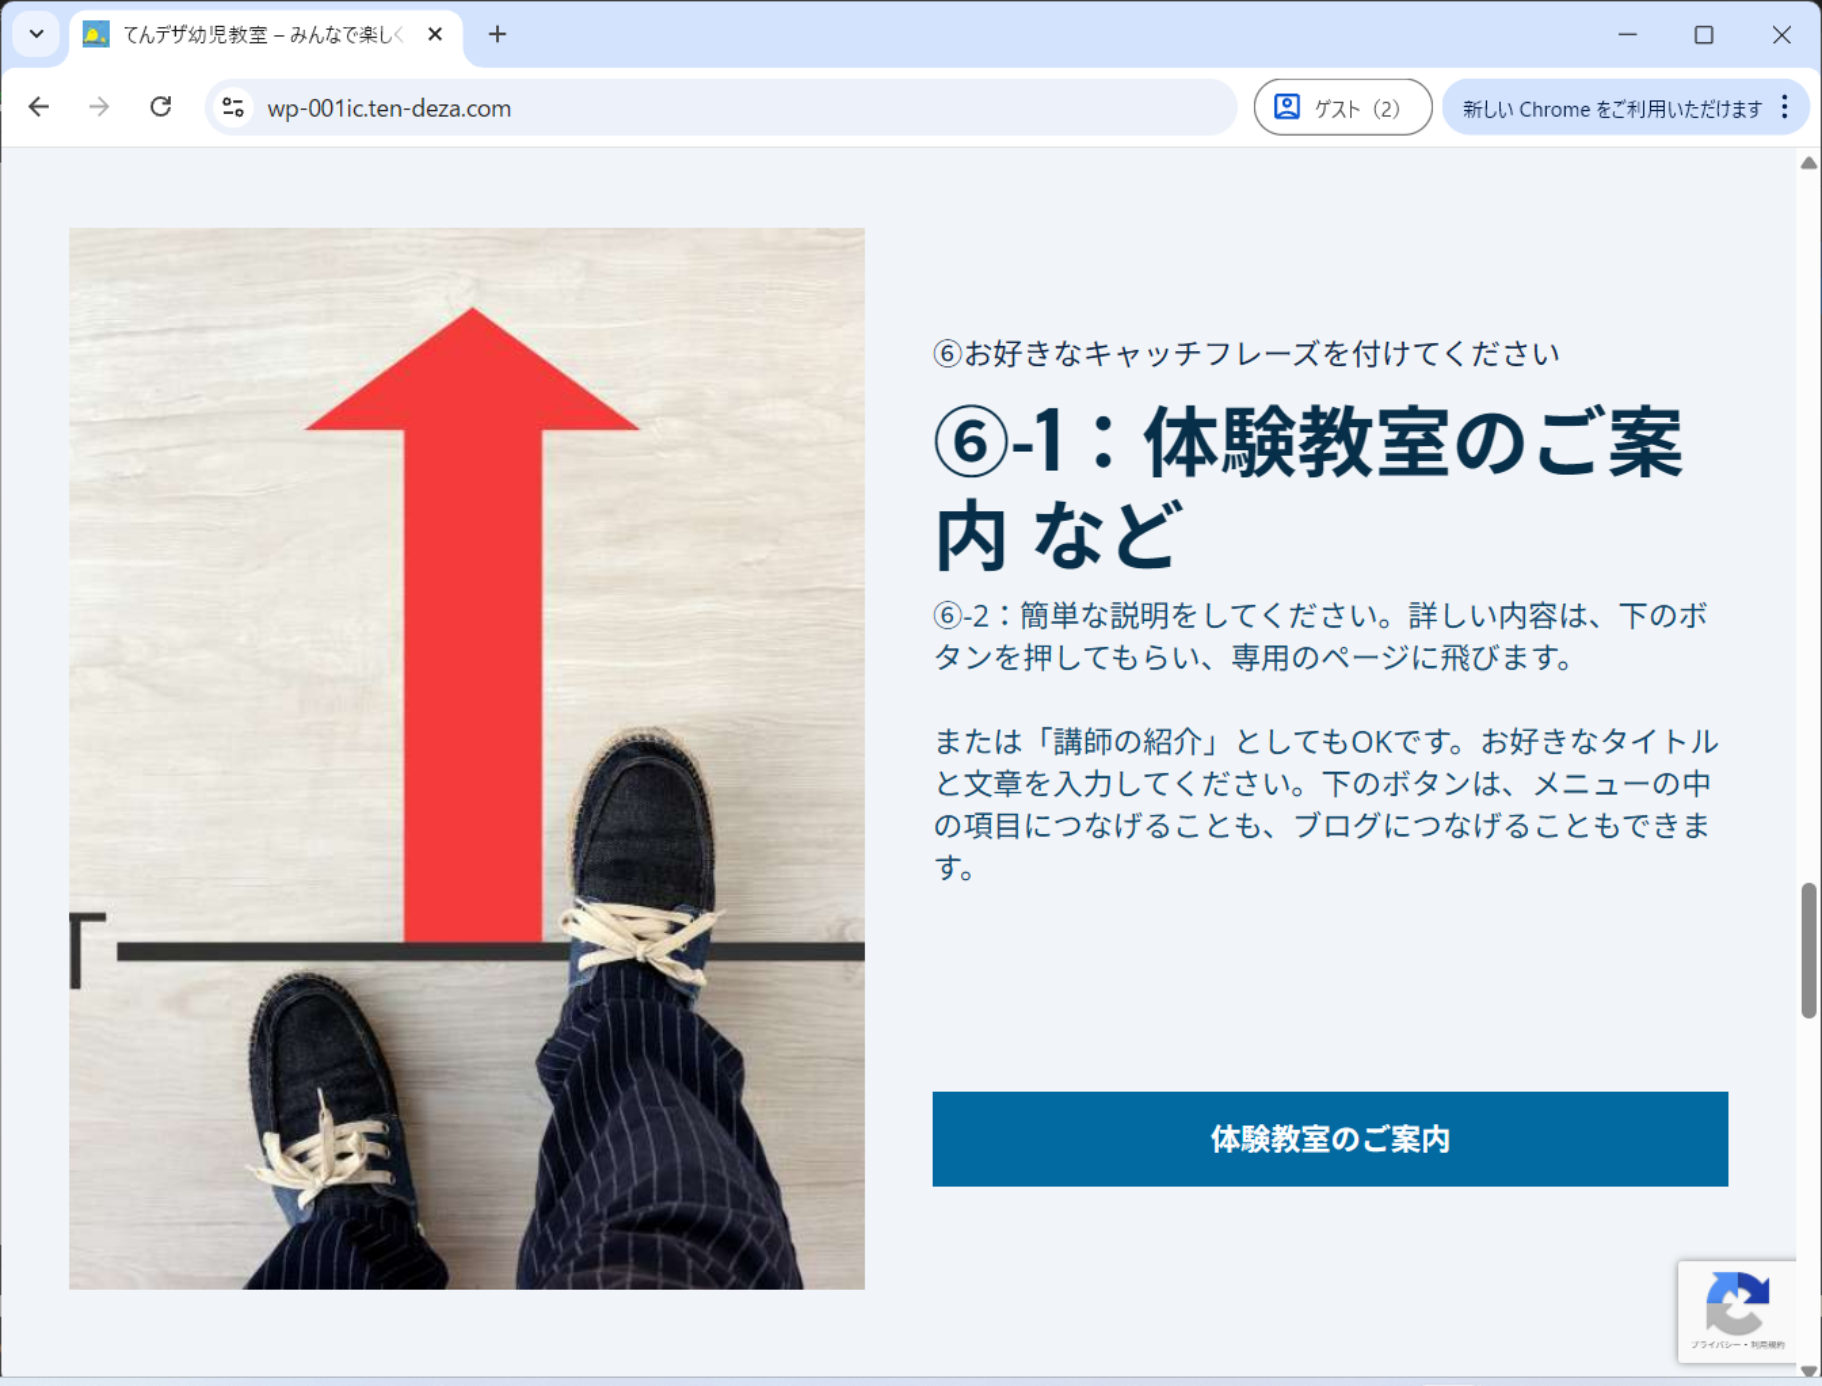Open site information icon in address bar
Image resolution: width=1822 pixels, height=1386 pixels.
click(233, 107)
